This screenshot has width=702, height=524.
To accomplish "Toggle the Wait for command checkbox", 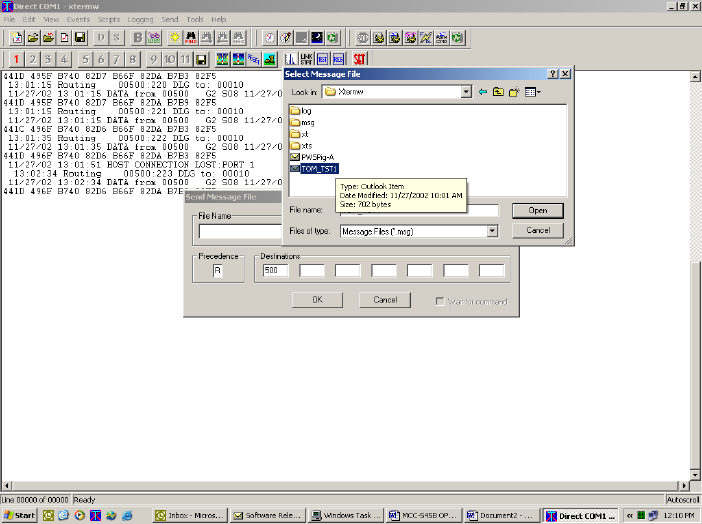I will pyautogui.click(x=440, y=301).
